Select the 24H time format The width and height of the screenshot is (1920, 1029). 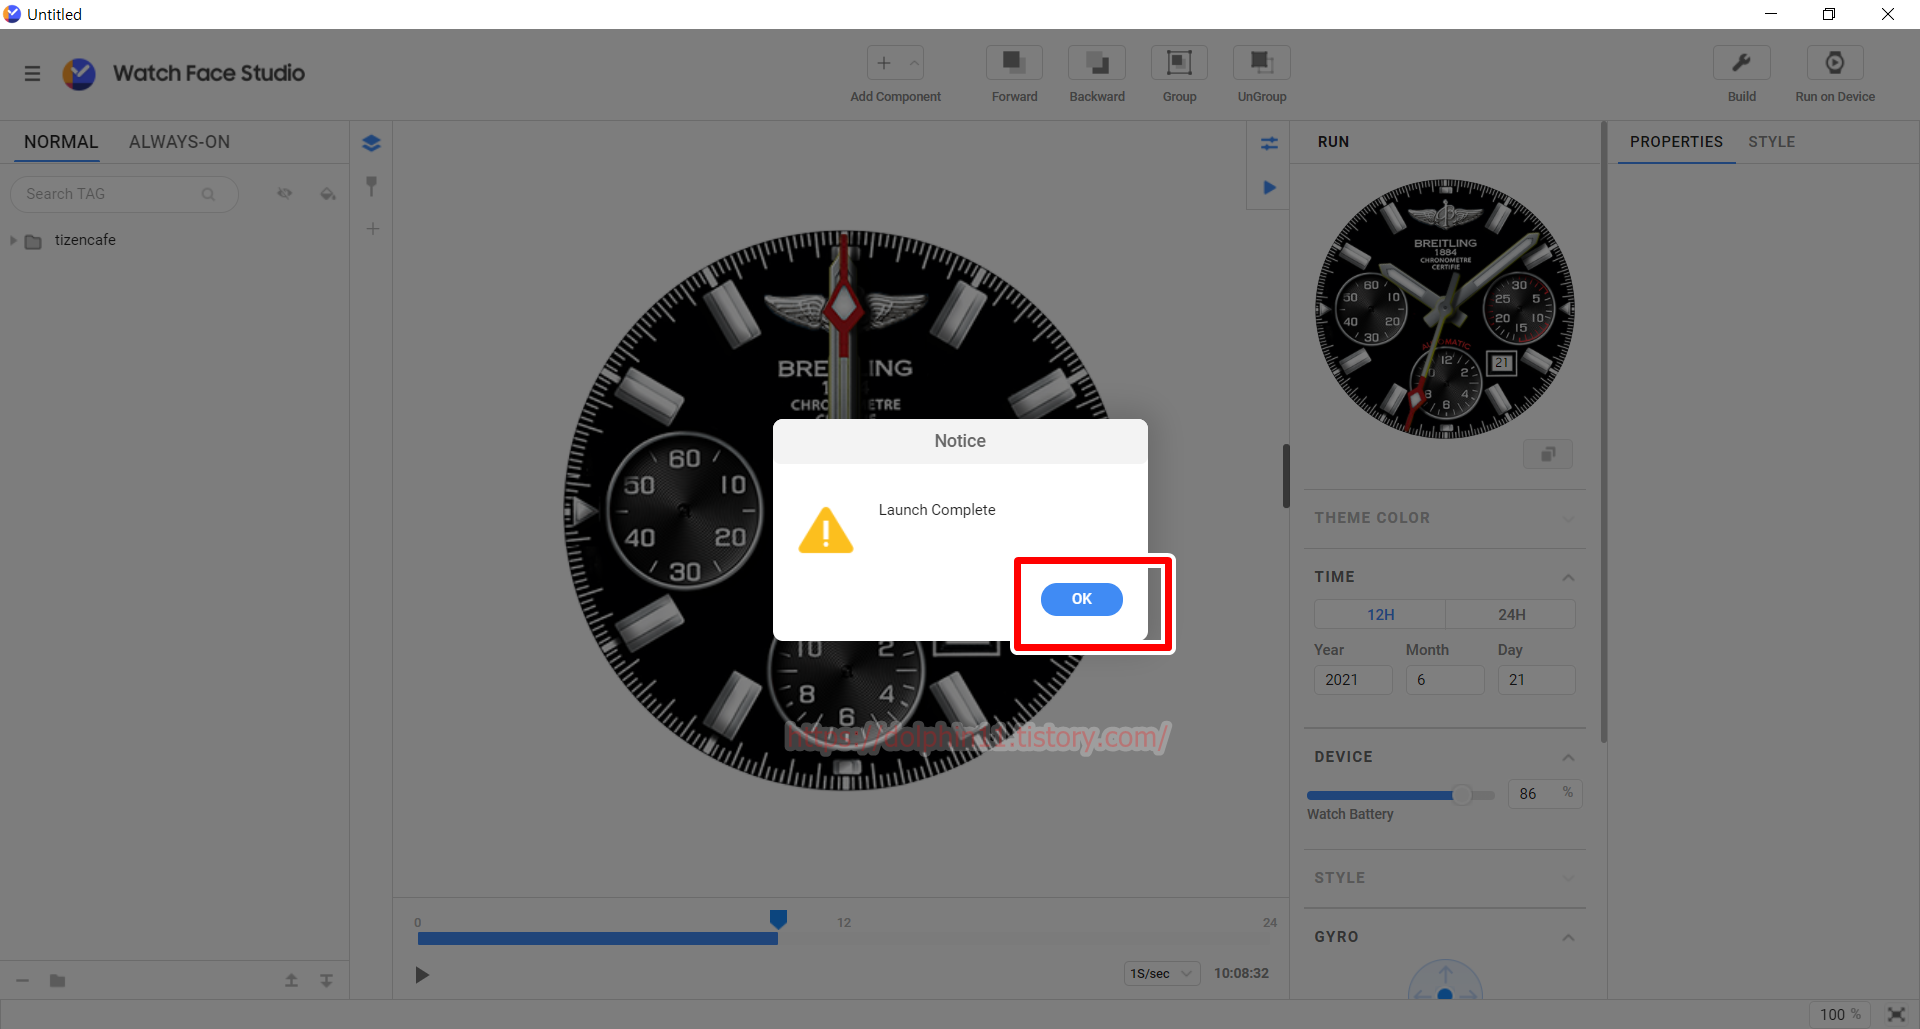pyautogui.click(x=1511, y=614)
